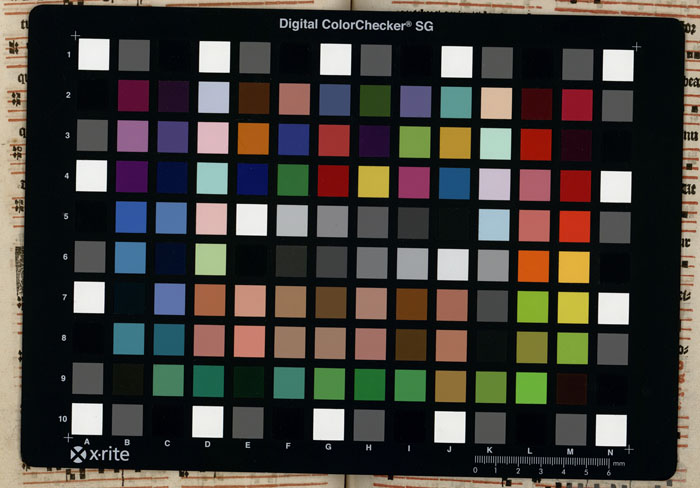Select the orange-red patch at M5
Screen dimensions: 700x488
click(x=575, y=227)
